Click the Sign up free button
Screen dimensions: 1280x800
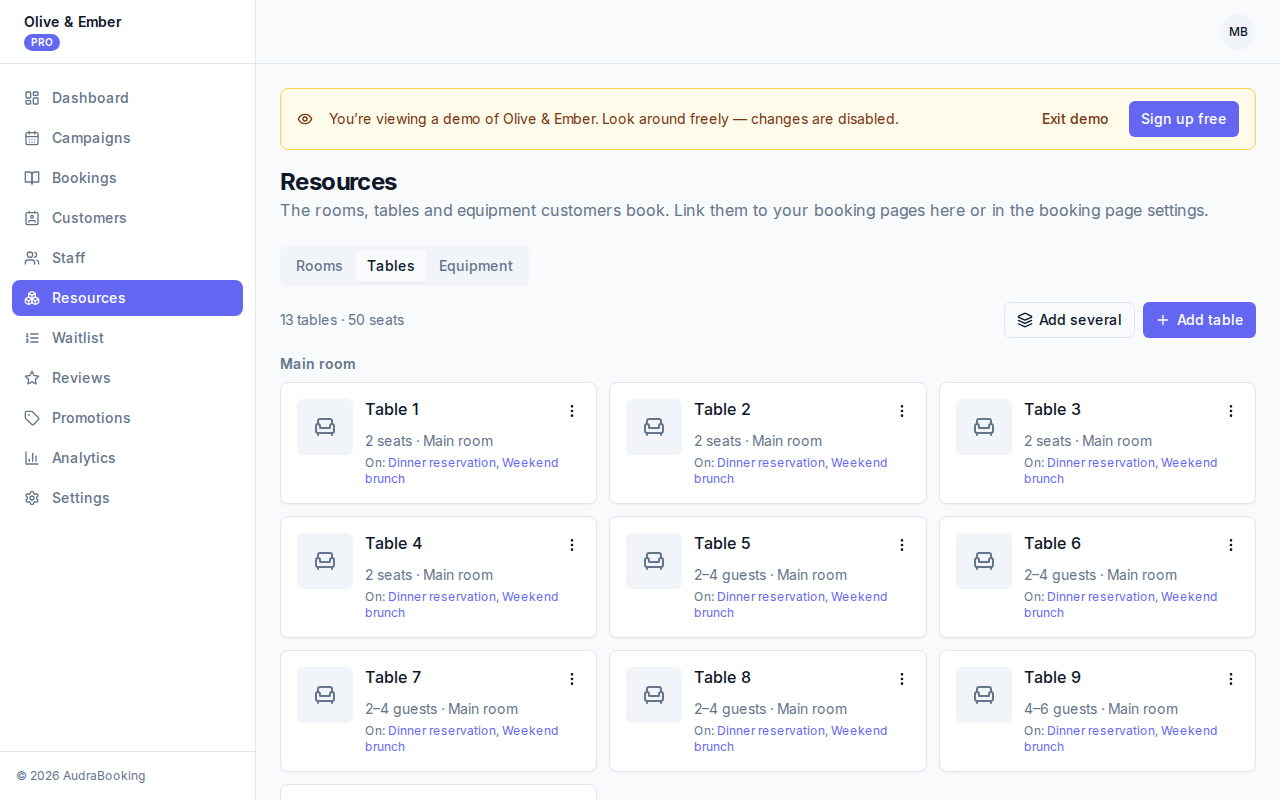pos(1184,119)
